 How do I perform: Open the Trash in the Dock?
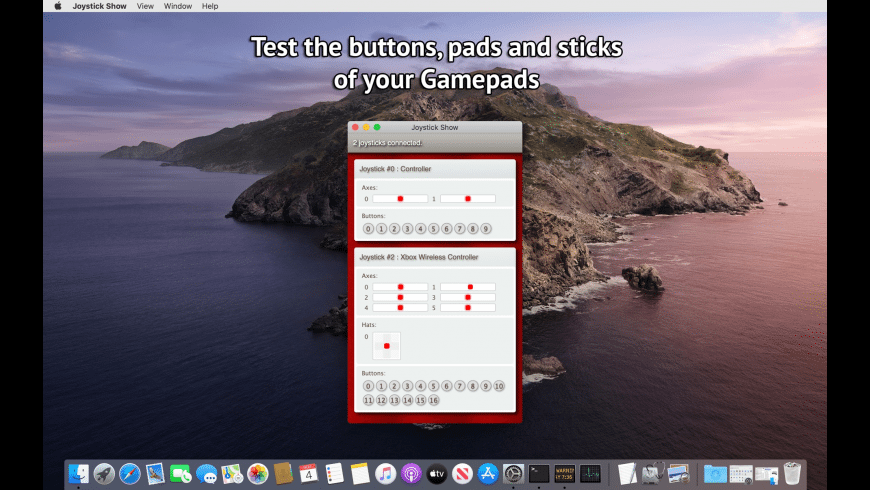(792, 474)
